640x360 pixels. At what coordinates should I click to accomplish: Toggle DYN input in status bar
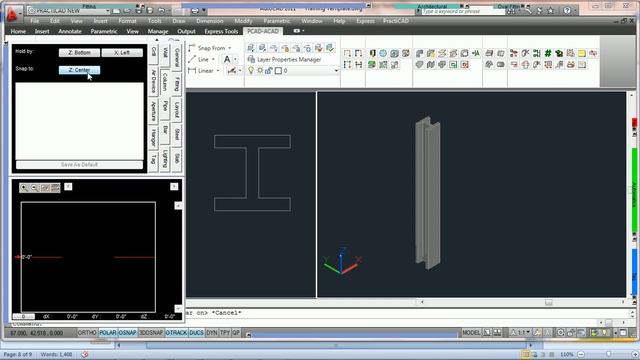(x=211, y=333)
